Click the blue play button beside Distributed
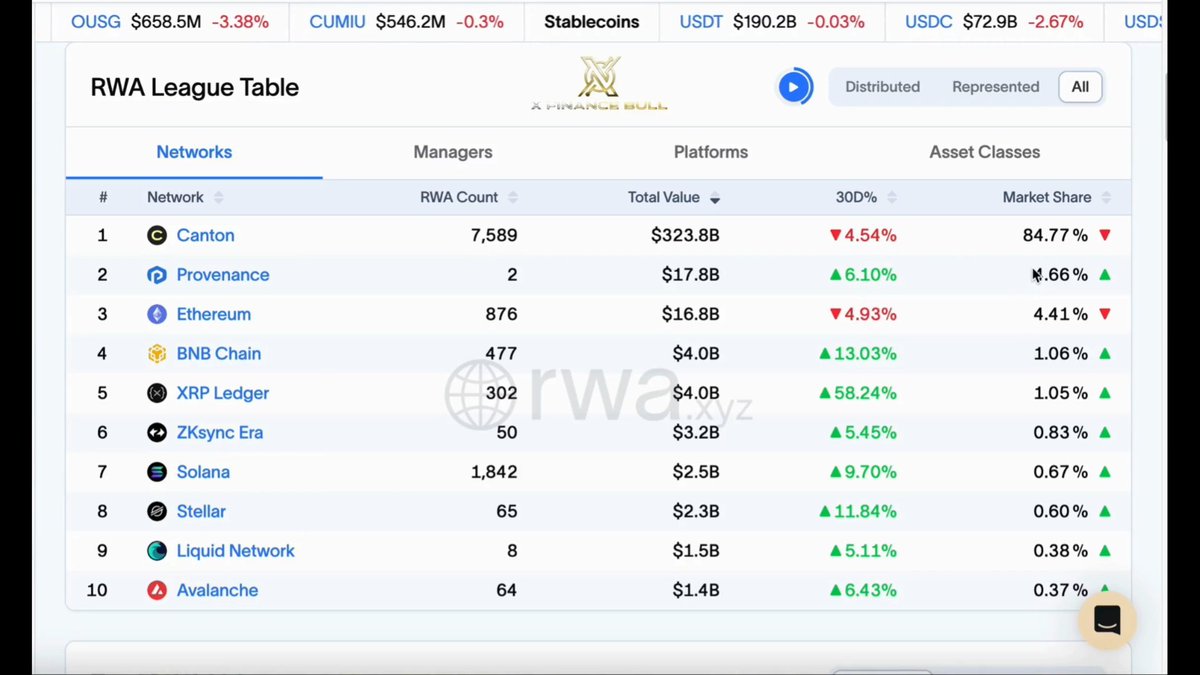Screen dimensions: 1200x675 point(795,87)
